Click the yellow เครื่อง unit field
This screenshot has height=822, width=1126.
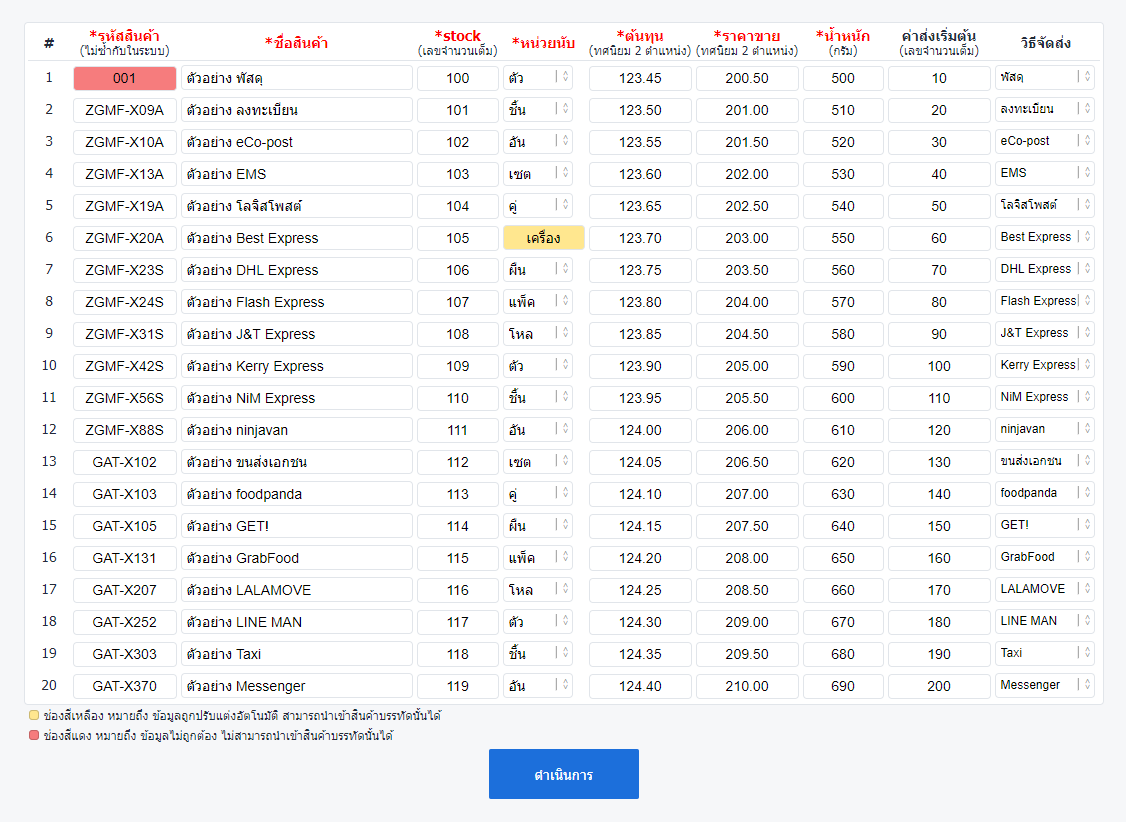click(543, 238)
